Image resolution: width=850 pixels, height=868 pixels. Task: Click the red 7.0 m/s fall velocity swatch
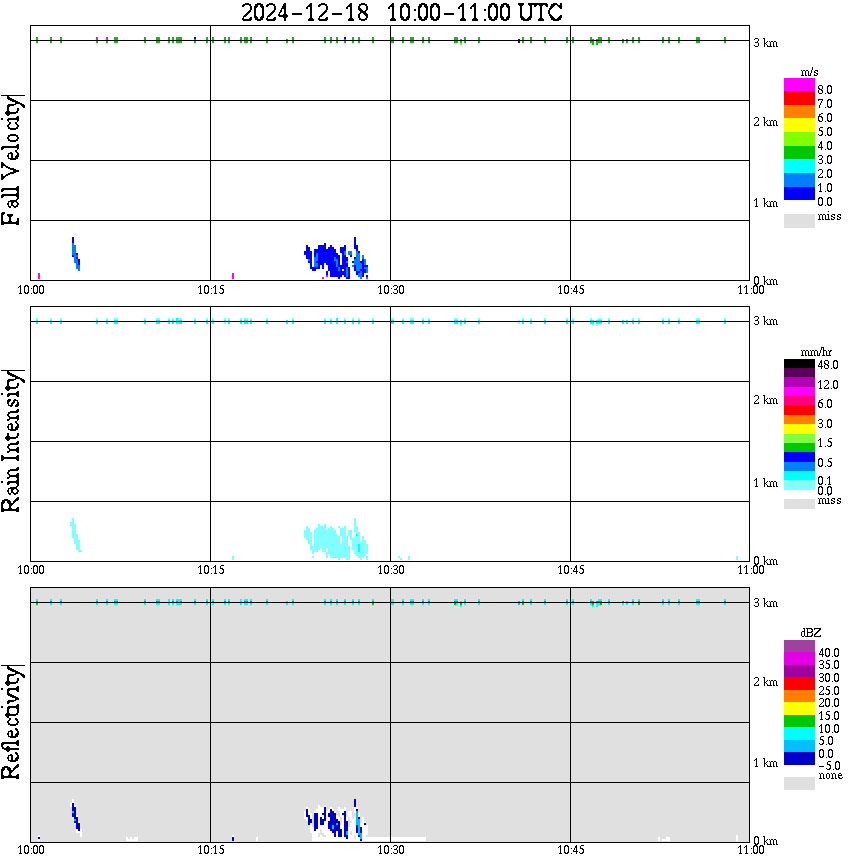point(799,97)
